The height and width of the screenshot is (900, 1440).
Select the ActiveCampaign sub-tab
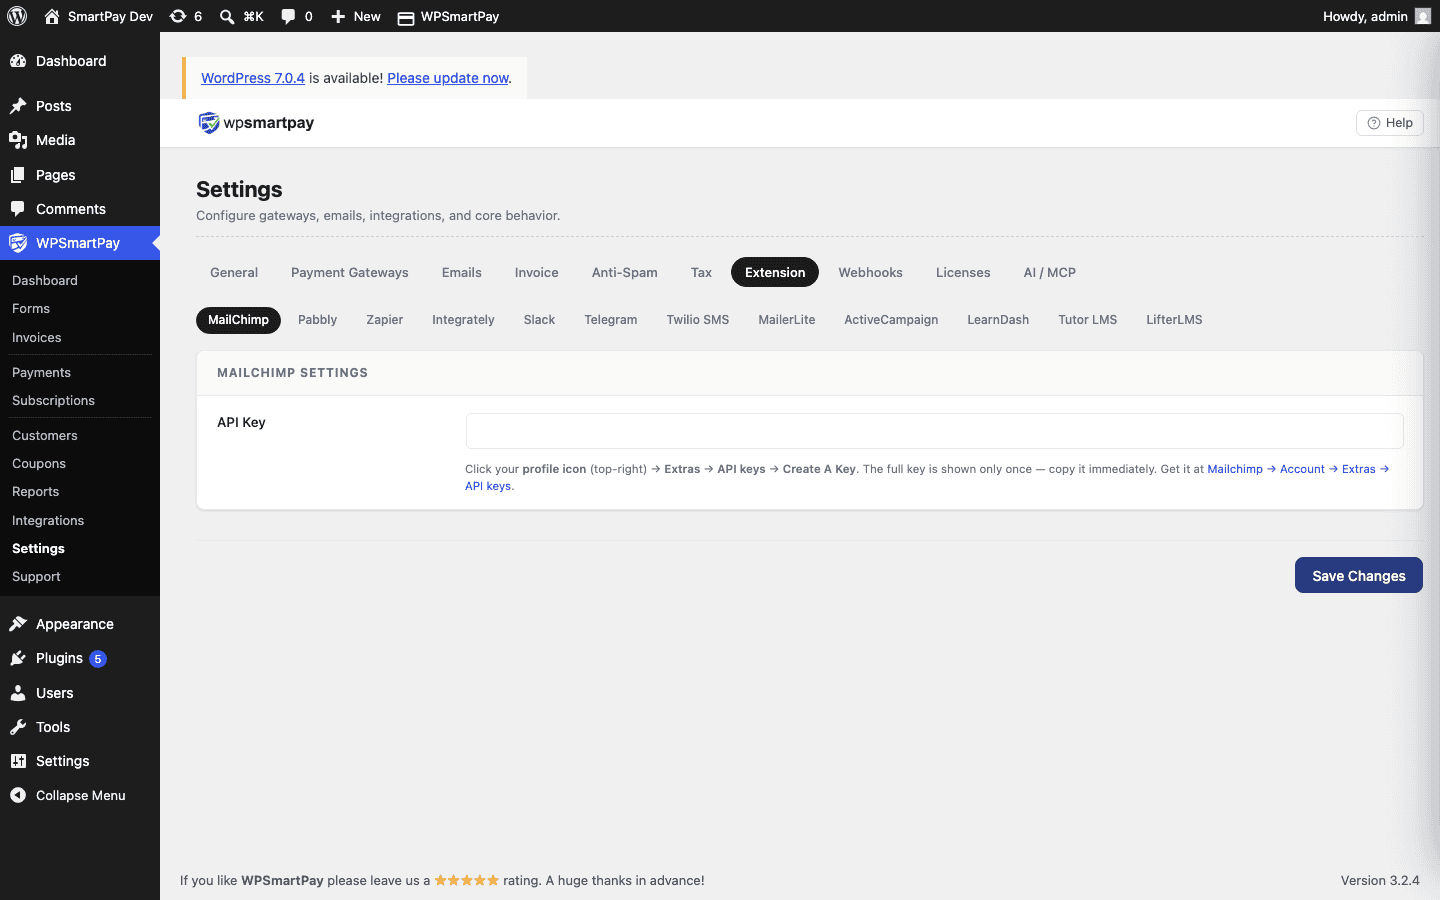[x=891, y=320]
